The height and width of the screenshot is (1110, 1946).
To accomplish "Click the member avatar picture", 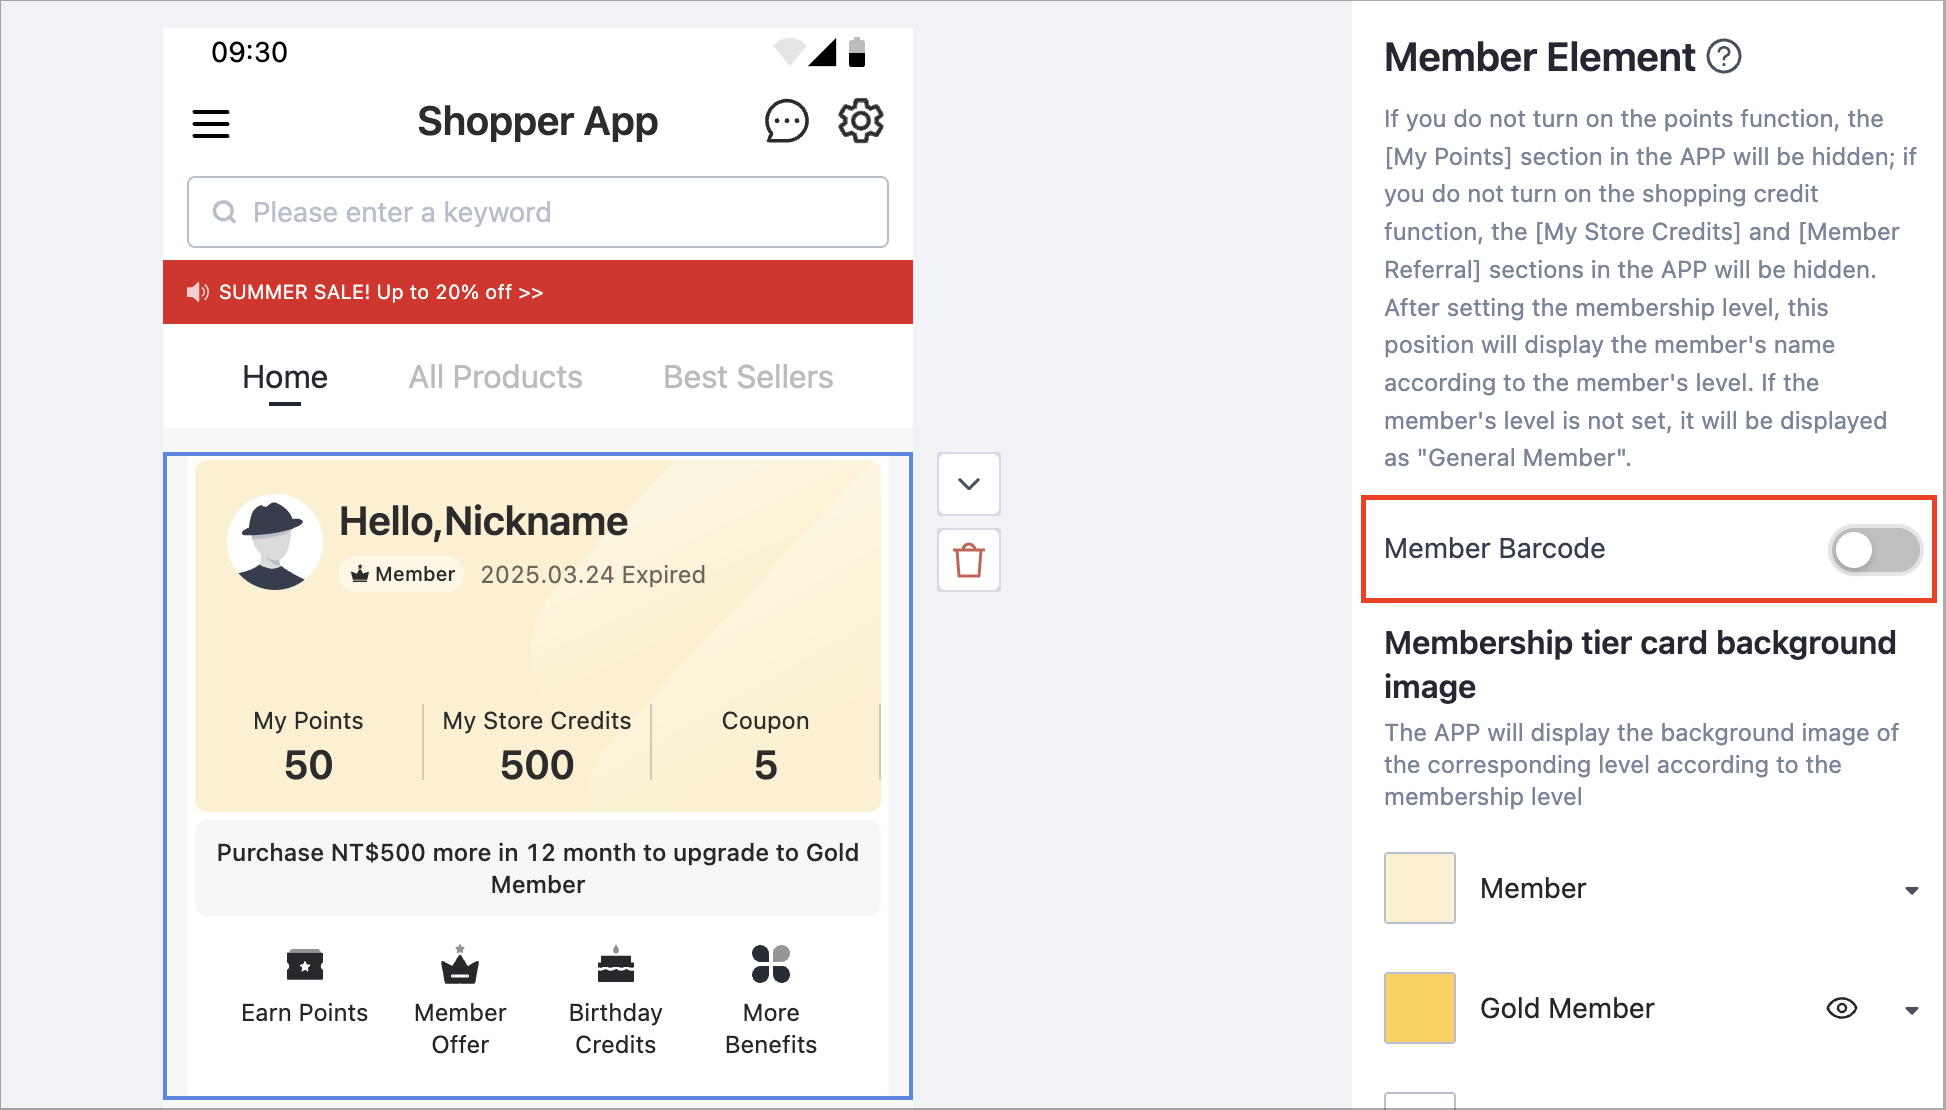I will [275, 542].
